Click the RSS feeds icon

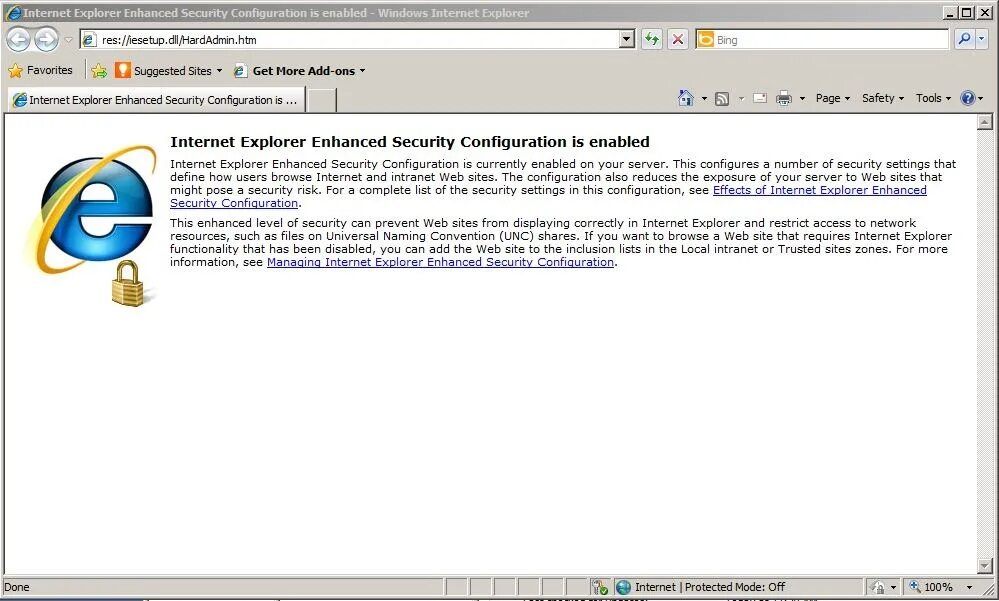(x=722, y=98)
